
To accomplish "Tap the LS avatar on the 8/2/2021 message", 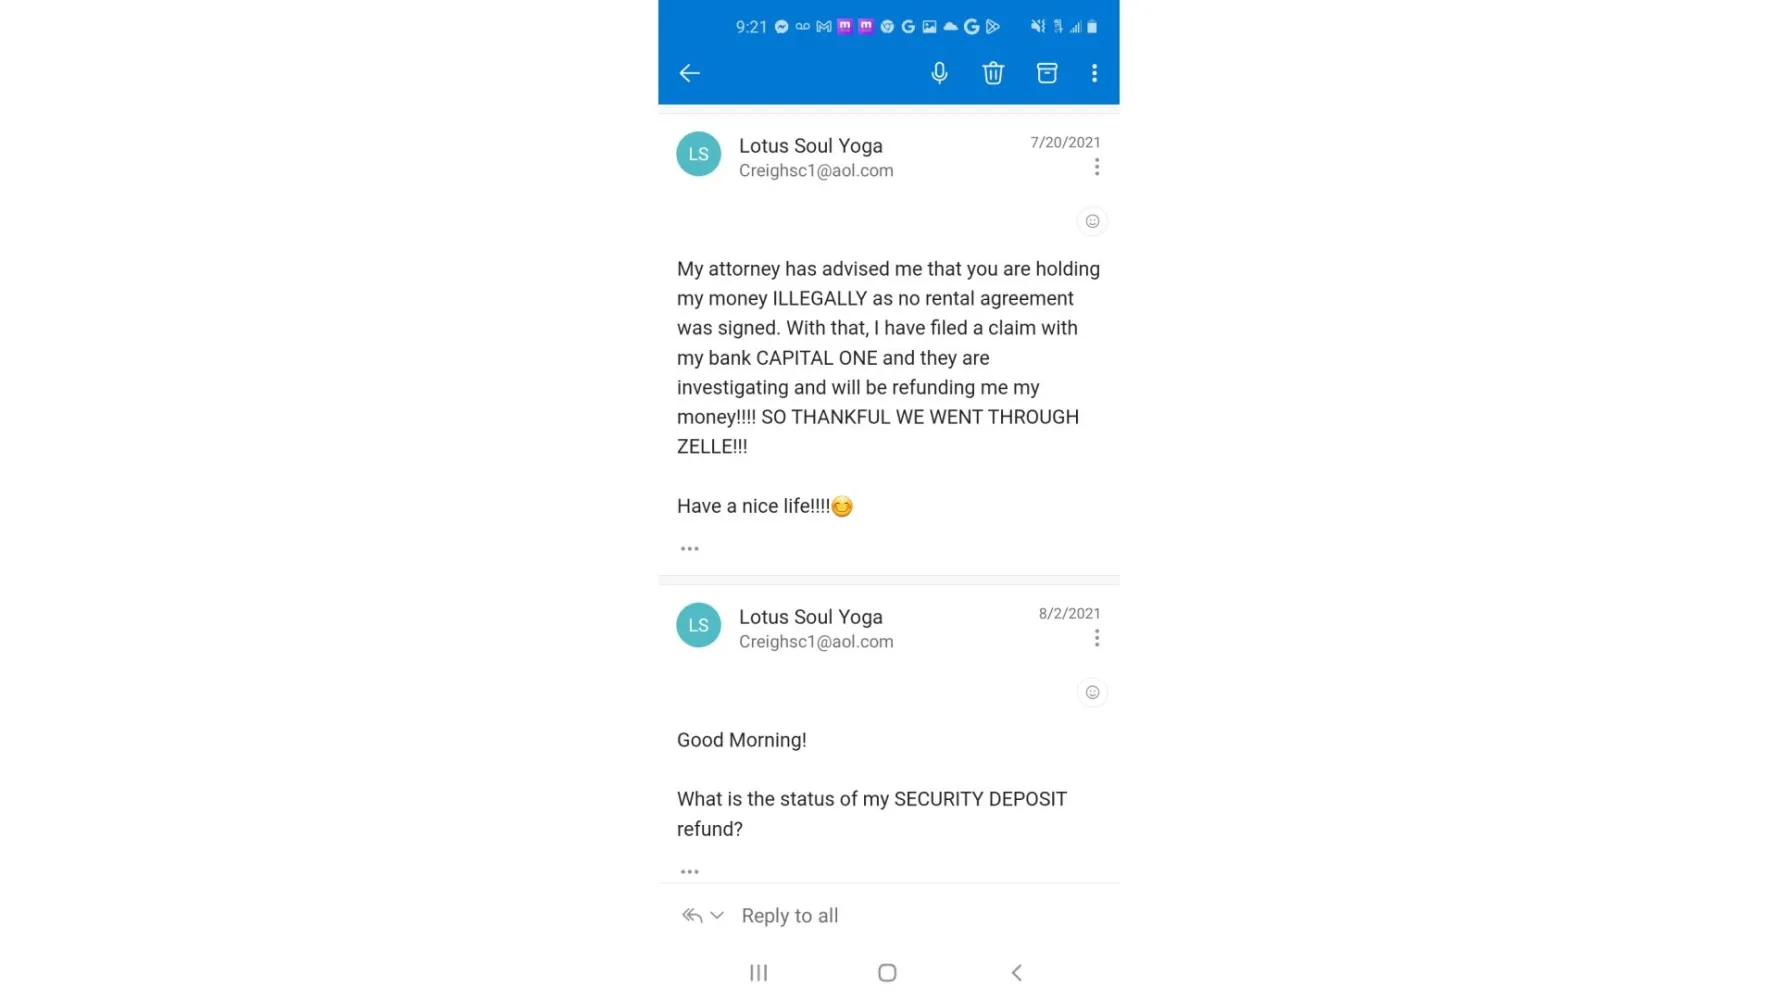I will click(x=698, y=625).
